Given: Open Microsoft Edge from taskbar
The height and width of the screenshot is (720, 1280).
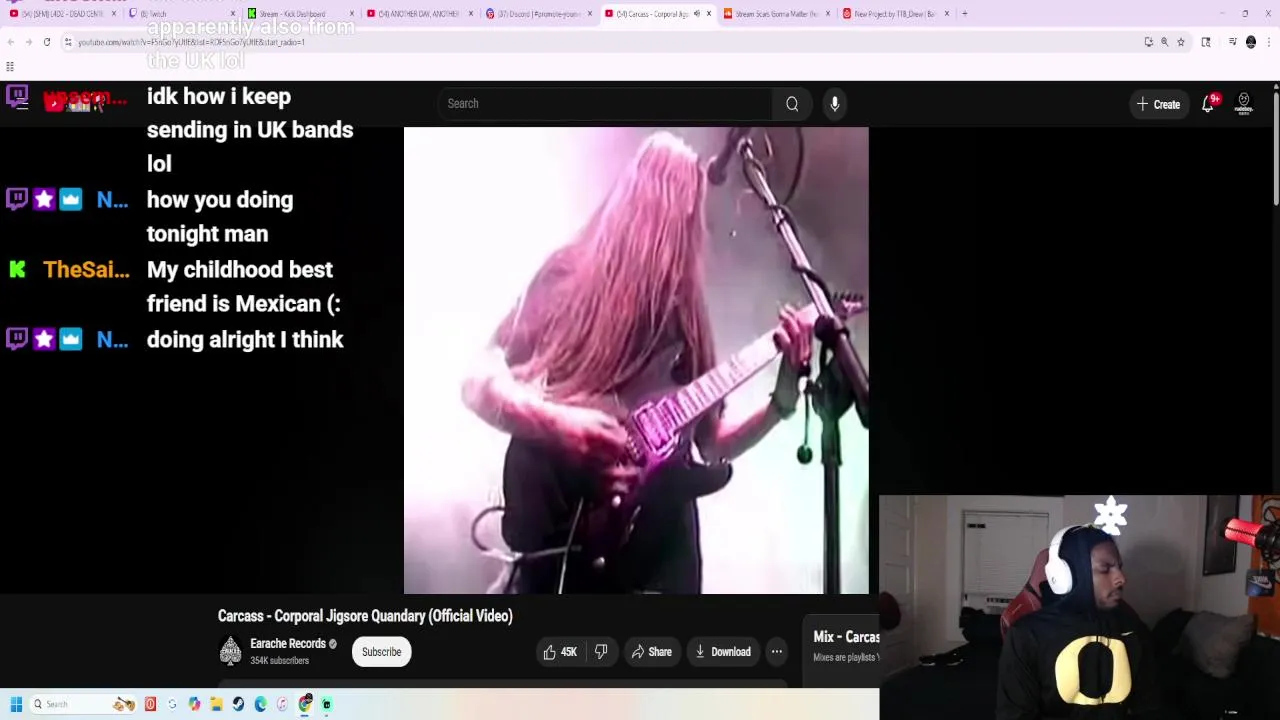Looking at the screenshot, I should point(260,704).
